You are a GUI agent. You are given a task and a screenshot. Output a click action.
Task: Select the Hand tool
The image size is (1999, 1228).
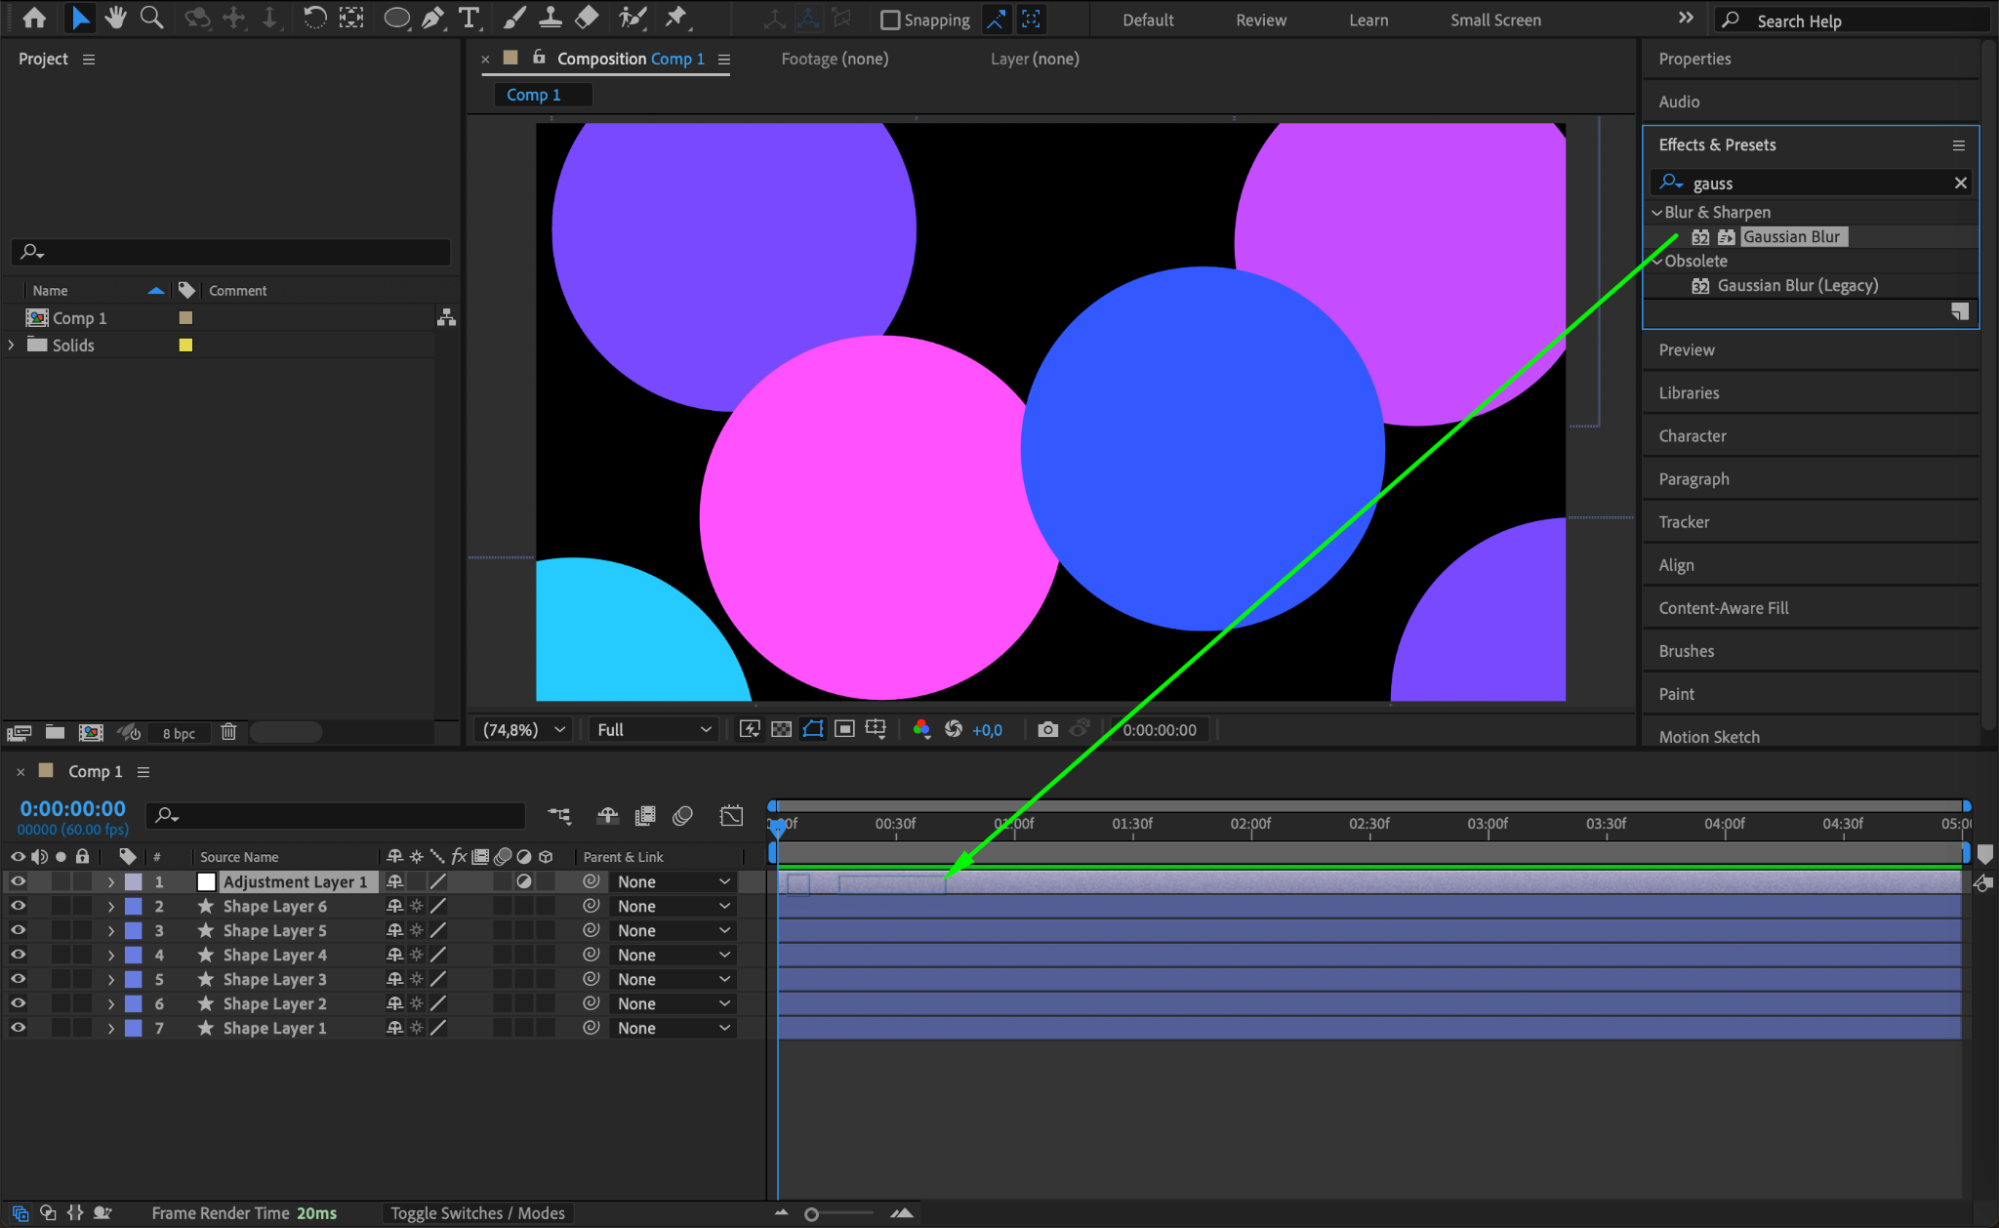click(116, 17)
